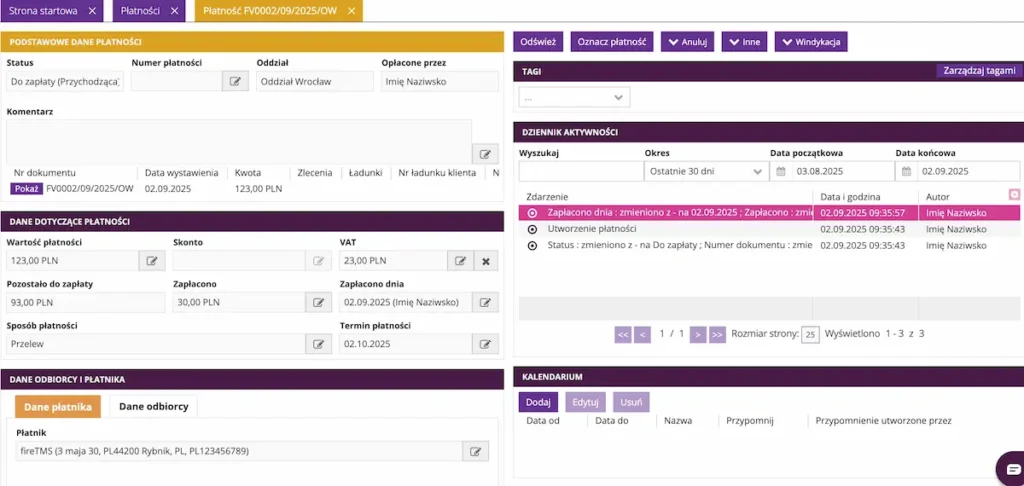1024x486 pixels.
Task: Open the activity log column settings icon
Action: pos(1014,195)
